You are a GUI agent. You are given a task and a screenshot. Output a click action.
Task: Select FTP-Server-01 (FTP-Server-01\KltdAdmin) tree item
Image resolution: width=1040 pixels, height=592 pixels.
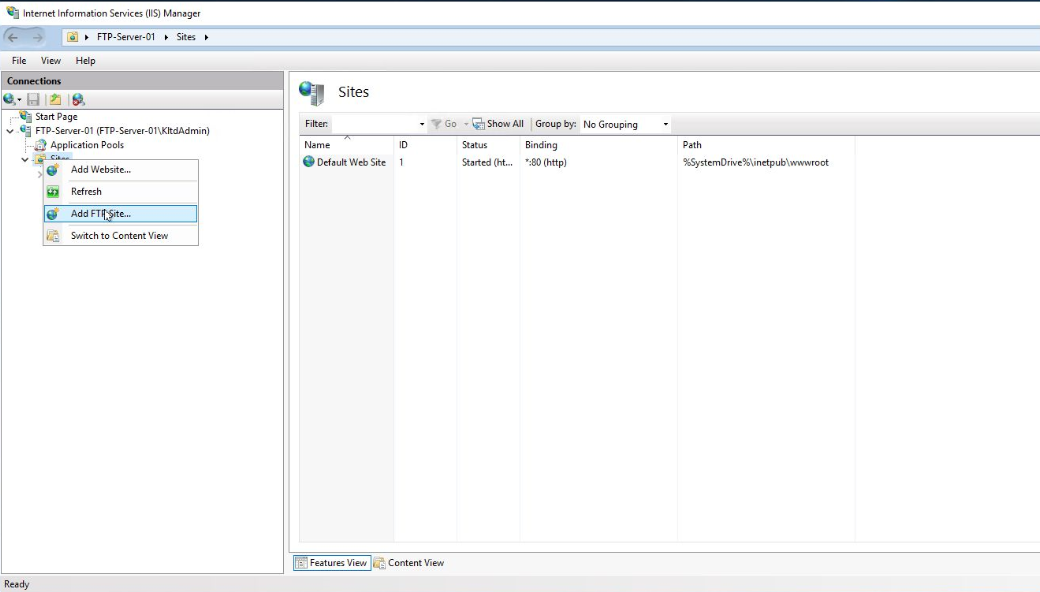(122, 131)
